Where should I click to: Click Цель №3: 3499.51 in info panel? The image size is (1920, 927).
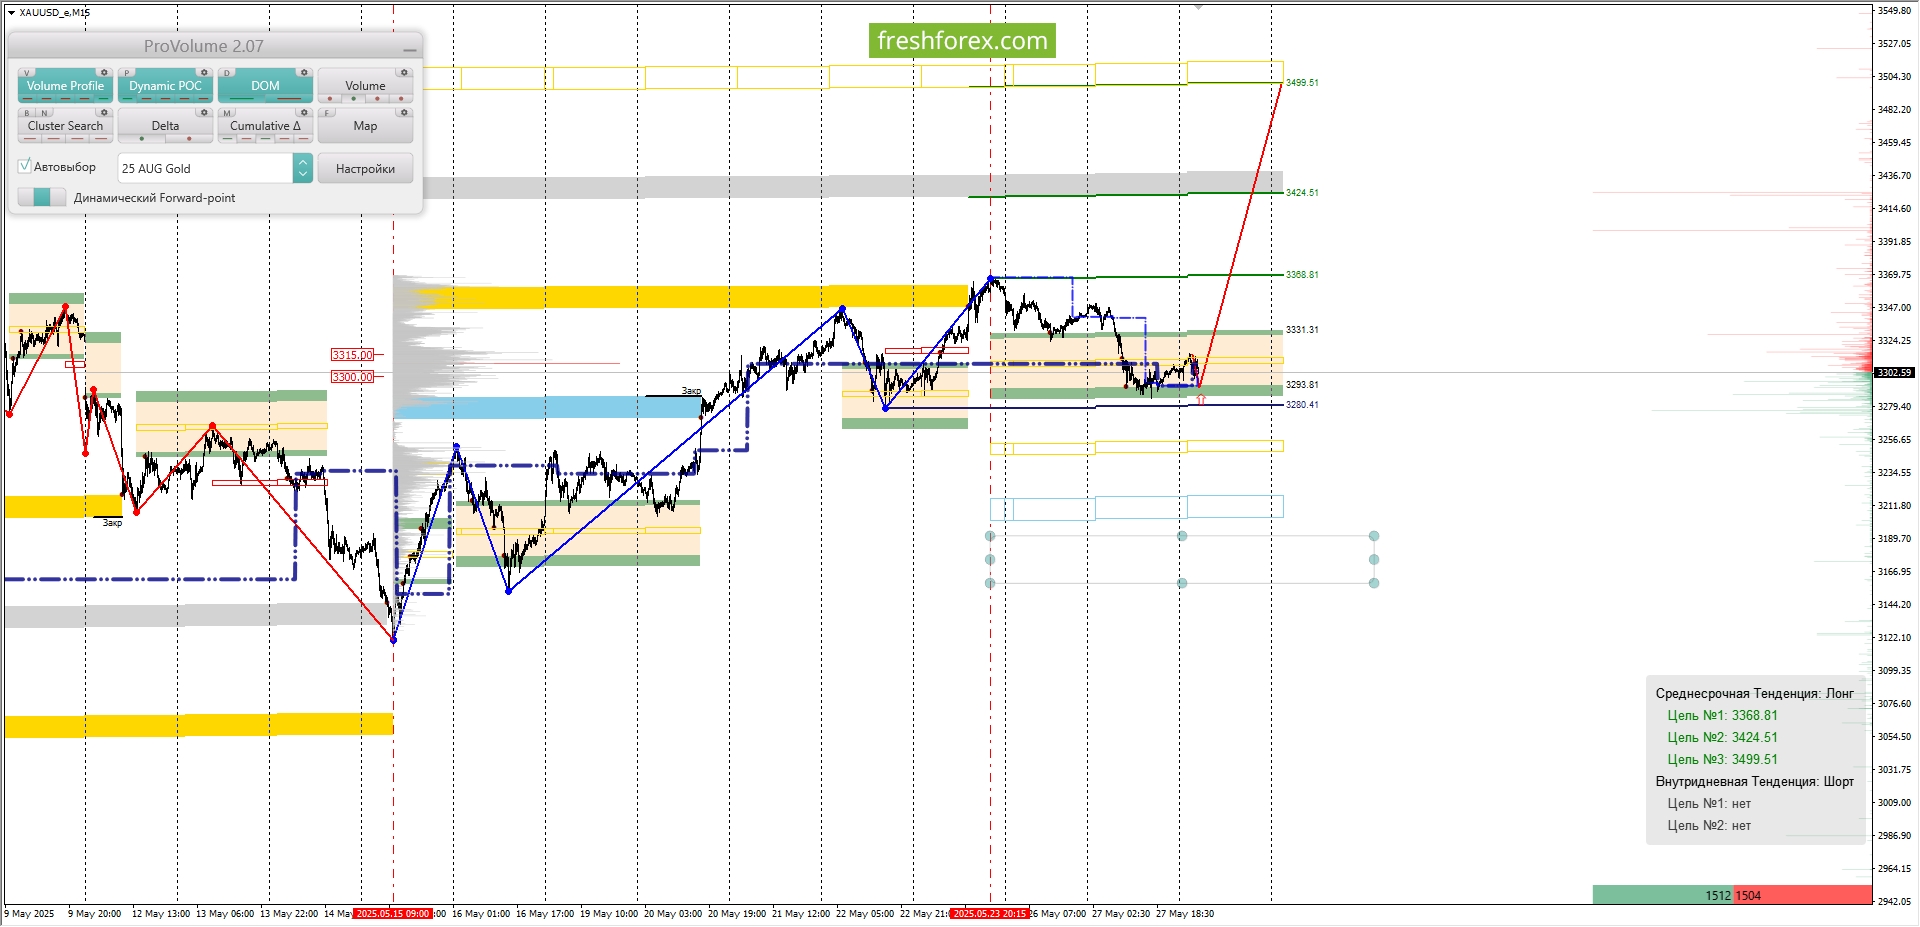click(1722, 759)
